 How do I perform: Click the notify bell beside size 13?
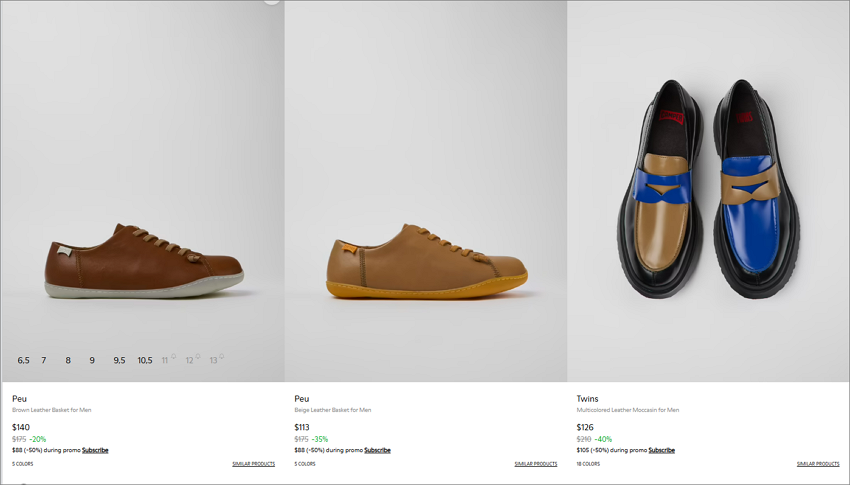(x=221, y=356)
